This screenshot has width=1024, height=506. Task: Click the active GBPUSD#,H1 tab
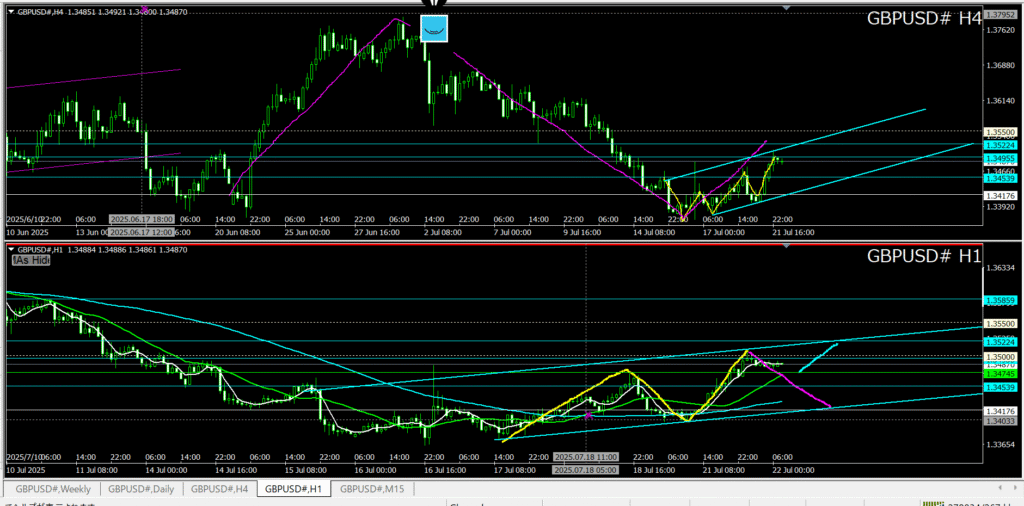point(293,489)
